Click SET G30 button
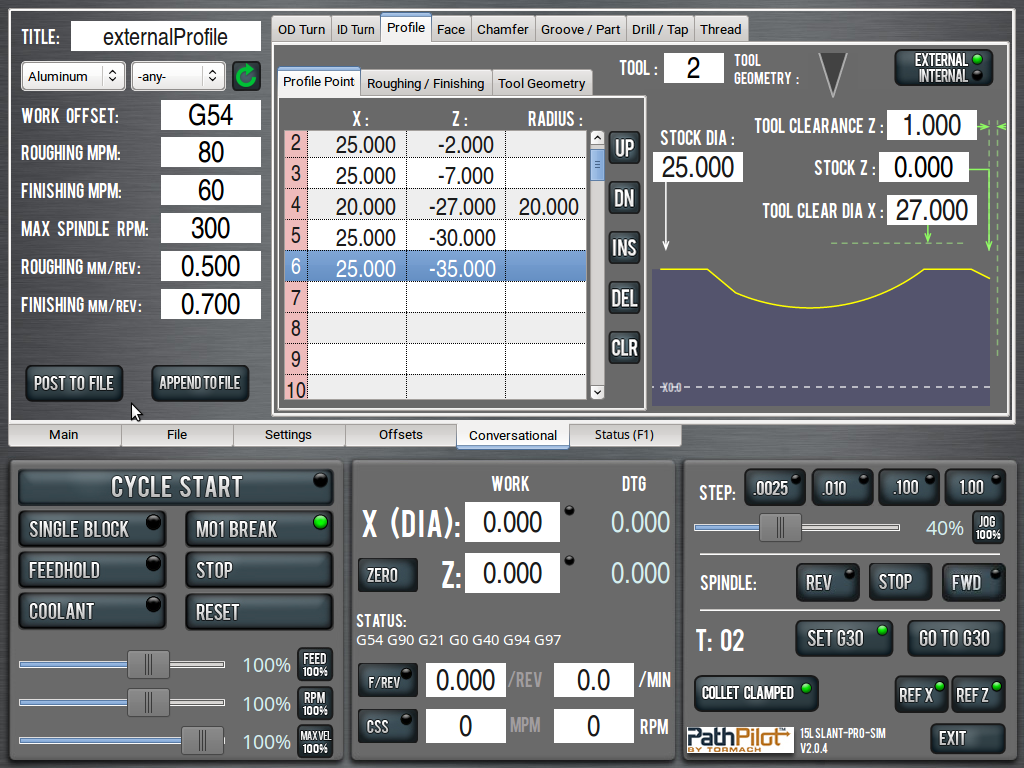Image resolution: width=1024 pixels, height=768 pixels. pos(844,638)
